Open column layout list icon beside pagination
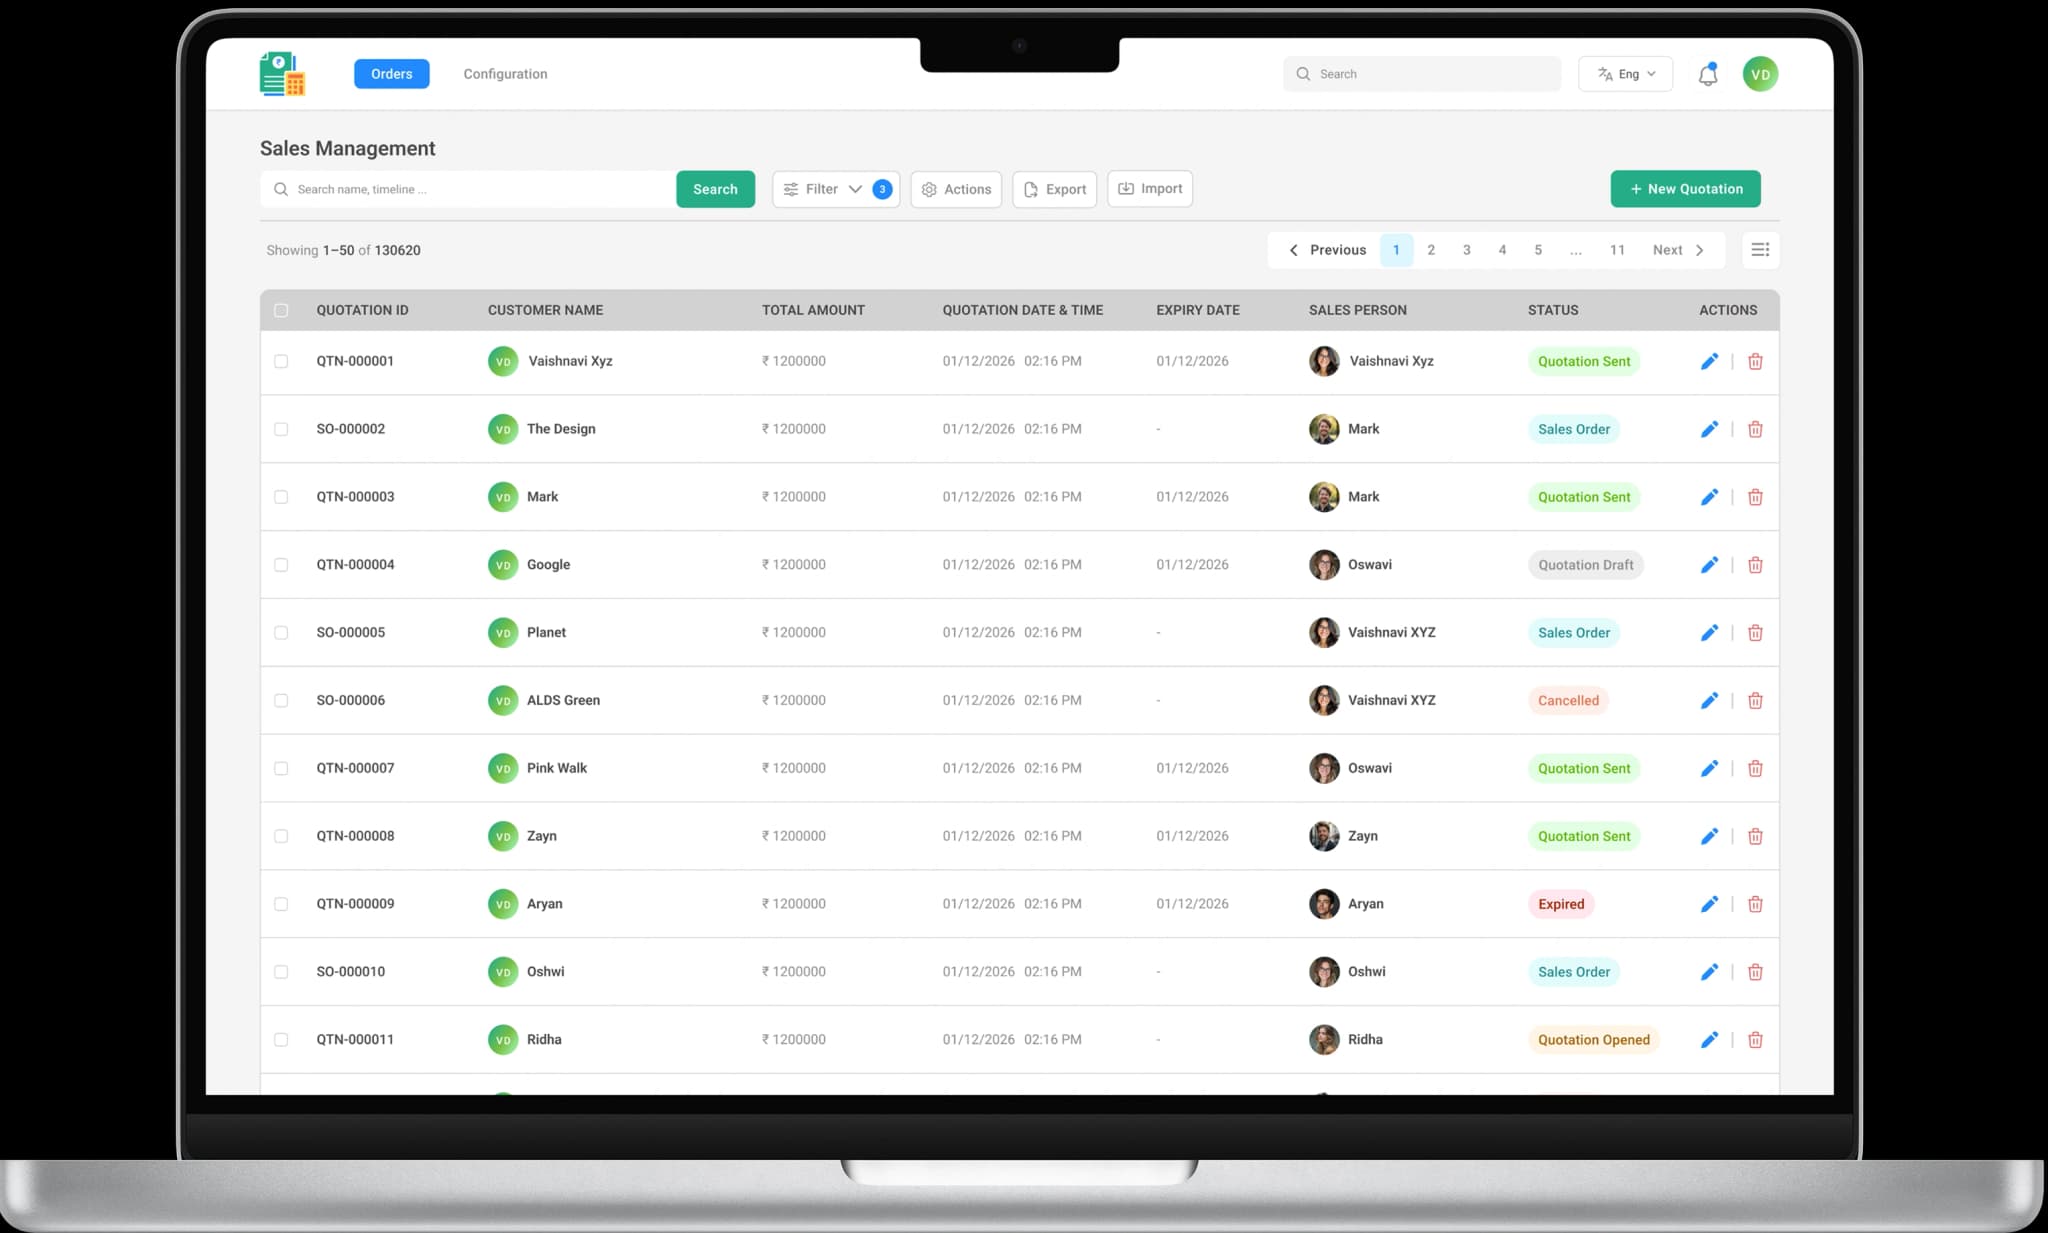 pyautogui.click(x=1760, y=250)
